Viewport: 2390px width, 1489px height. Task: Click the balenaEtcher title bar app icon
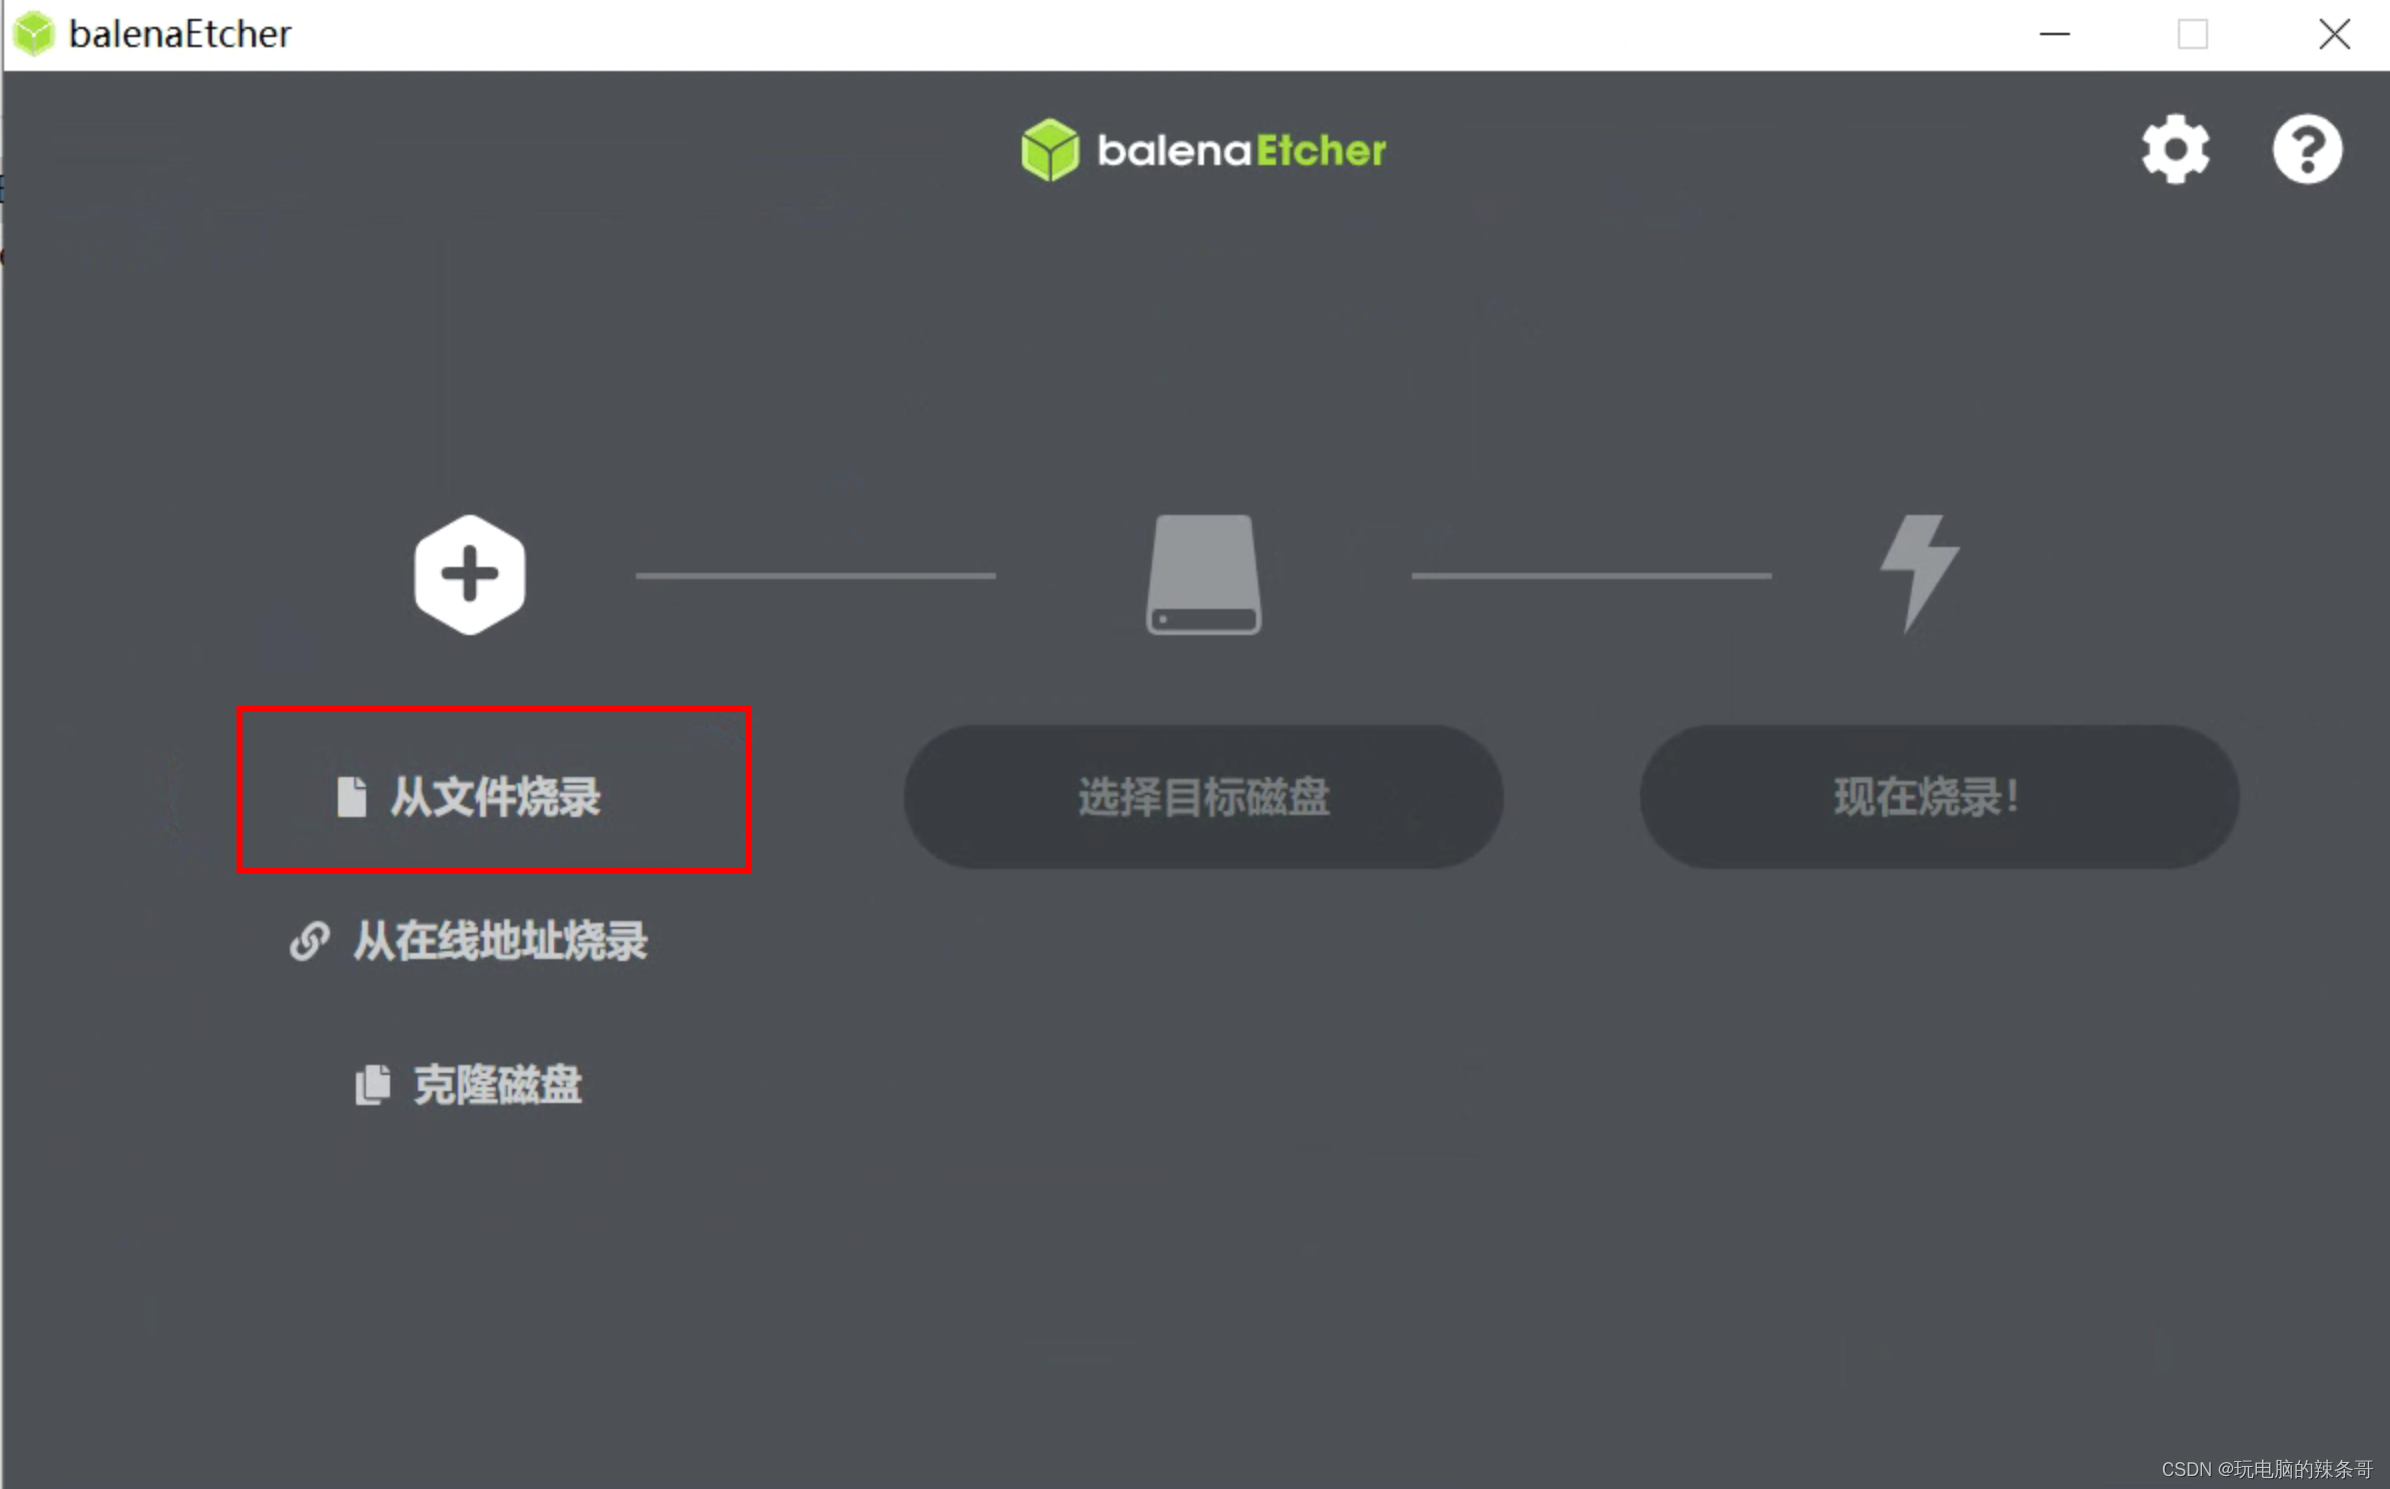34,34
